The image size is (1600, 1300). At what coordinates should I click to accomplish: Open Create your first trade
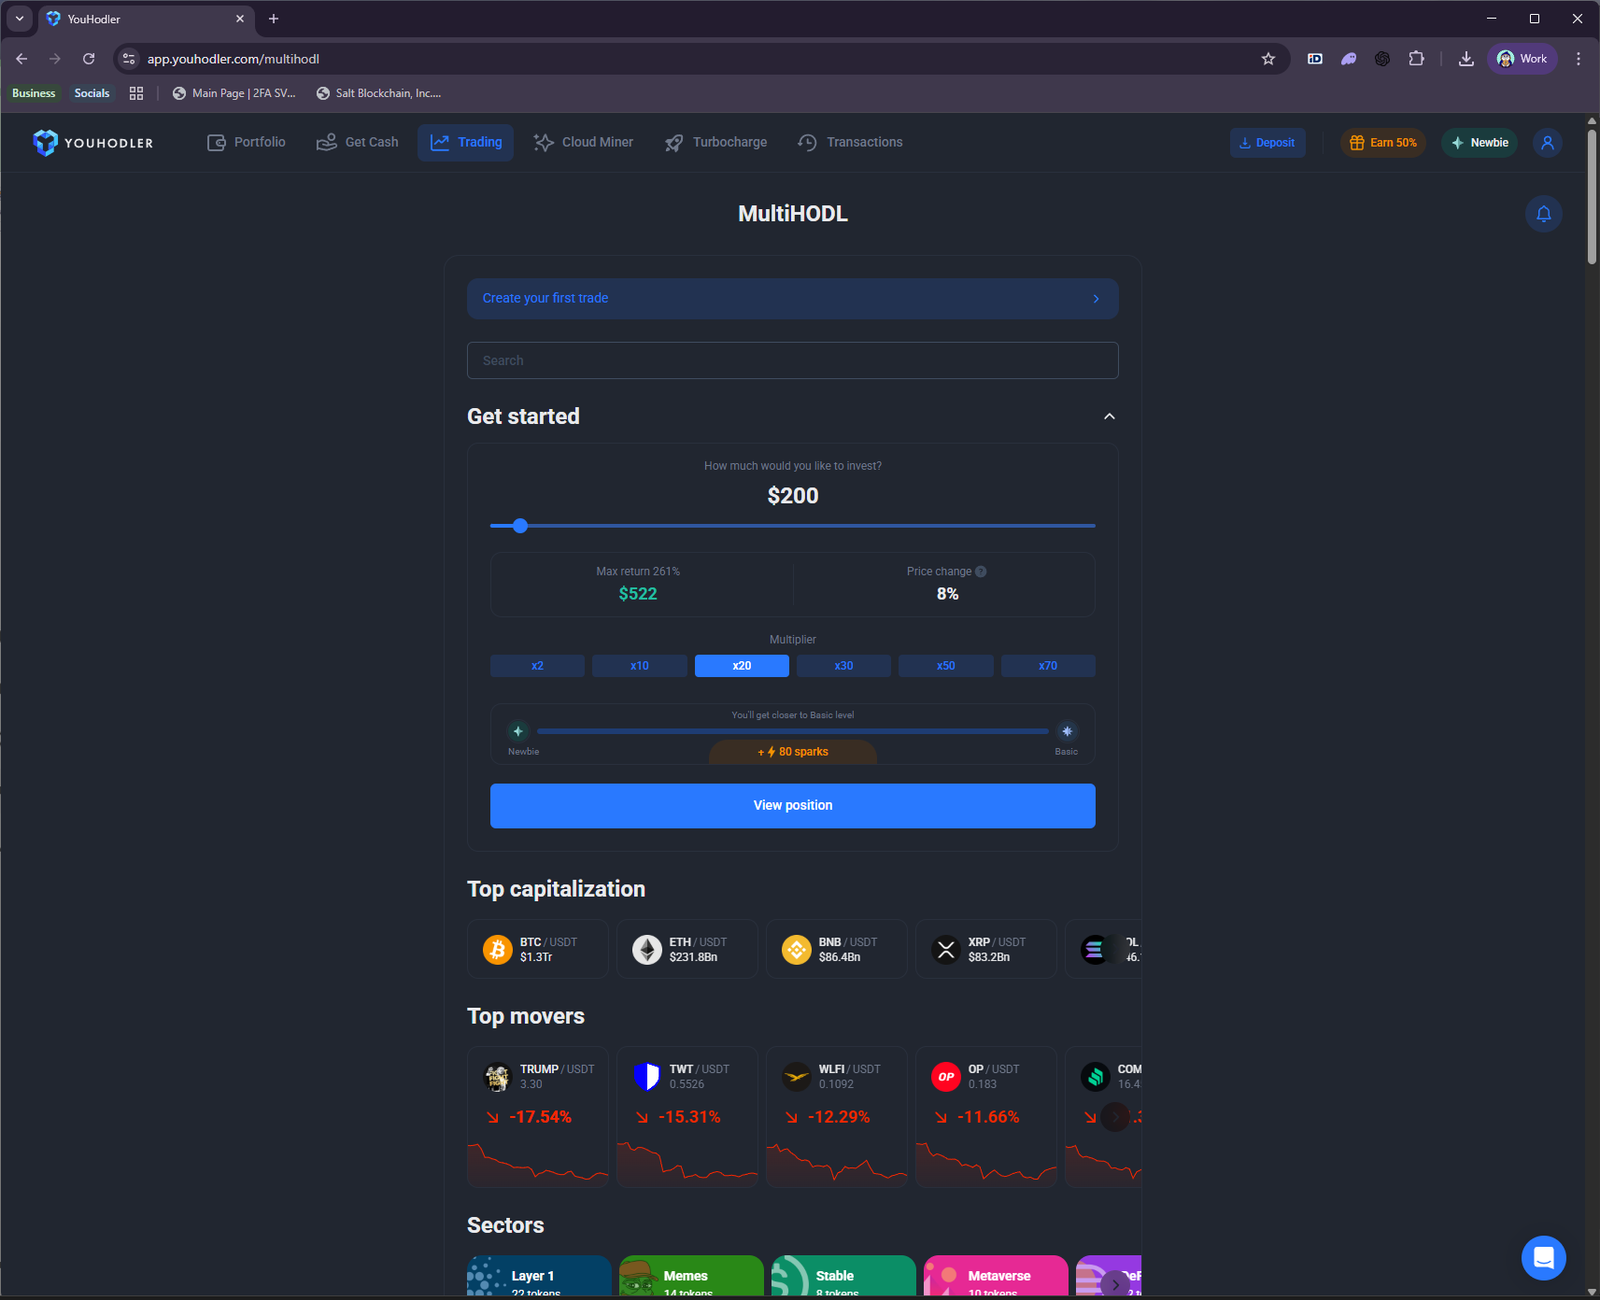pos(792,298)
